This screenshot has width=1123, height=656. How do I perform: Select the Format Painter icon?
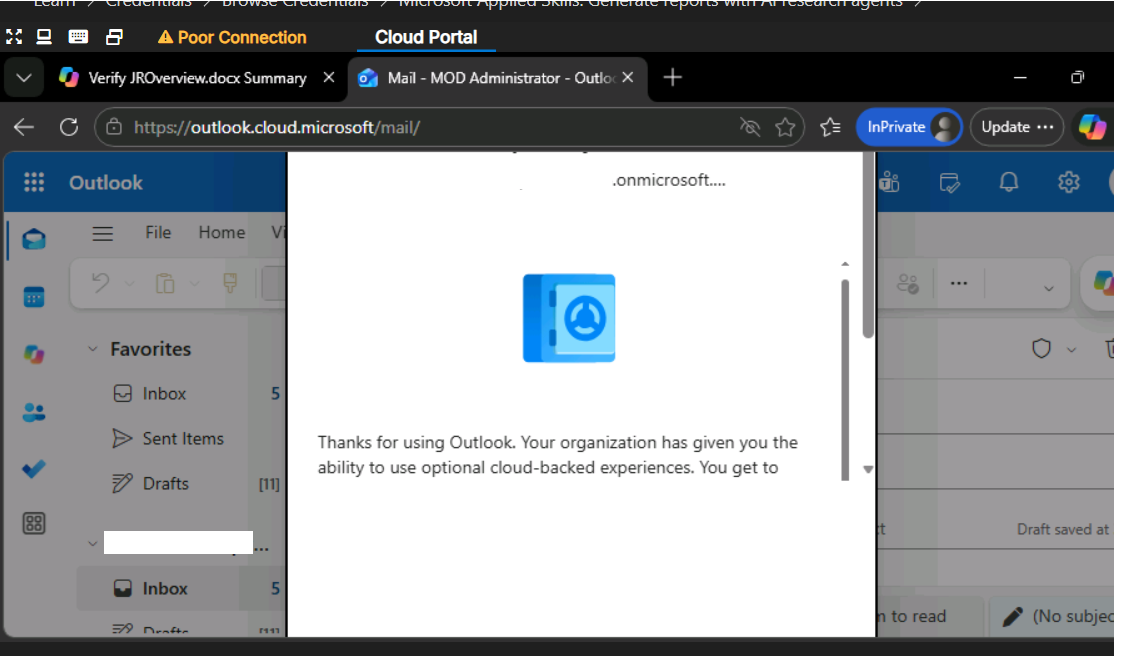pos(230,283)
